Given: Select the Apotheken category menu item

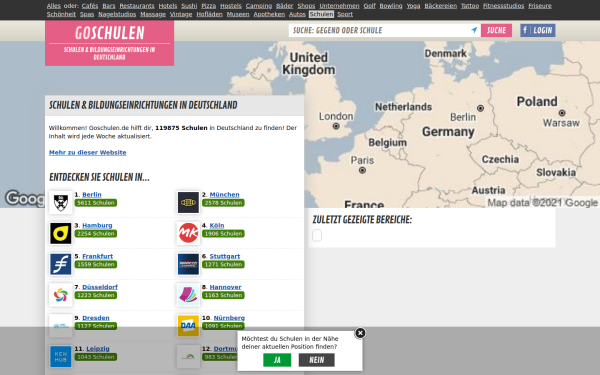Looking at the screenshot, I should click(x=269, y=14).
